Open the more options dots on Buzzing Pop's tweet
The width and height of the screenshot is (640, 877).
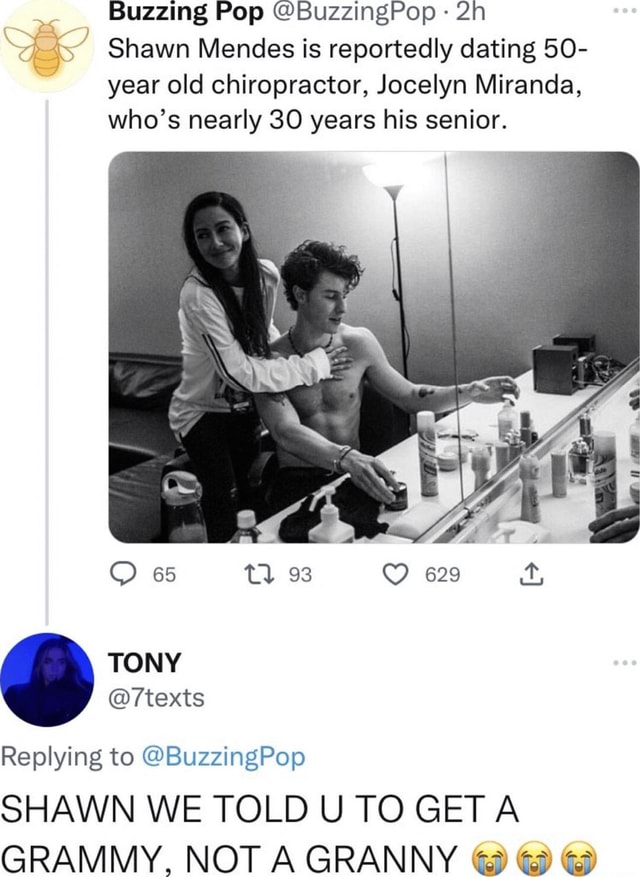[626, 12]
